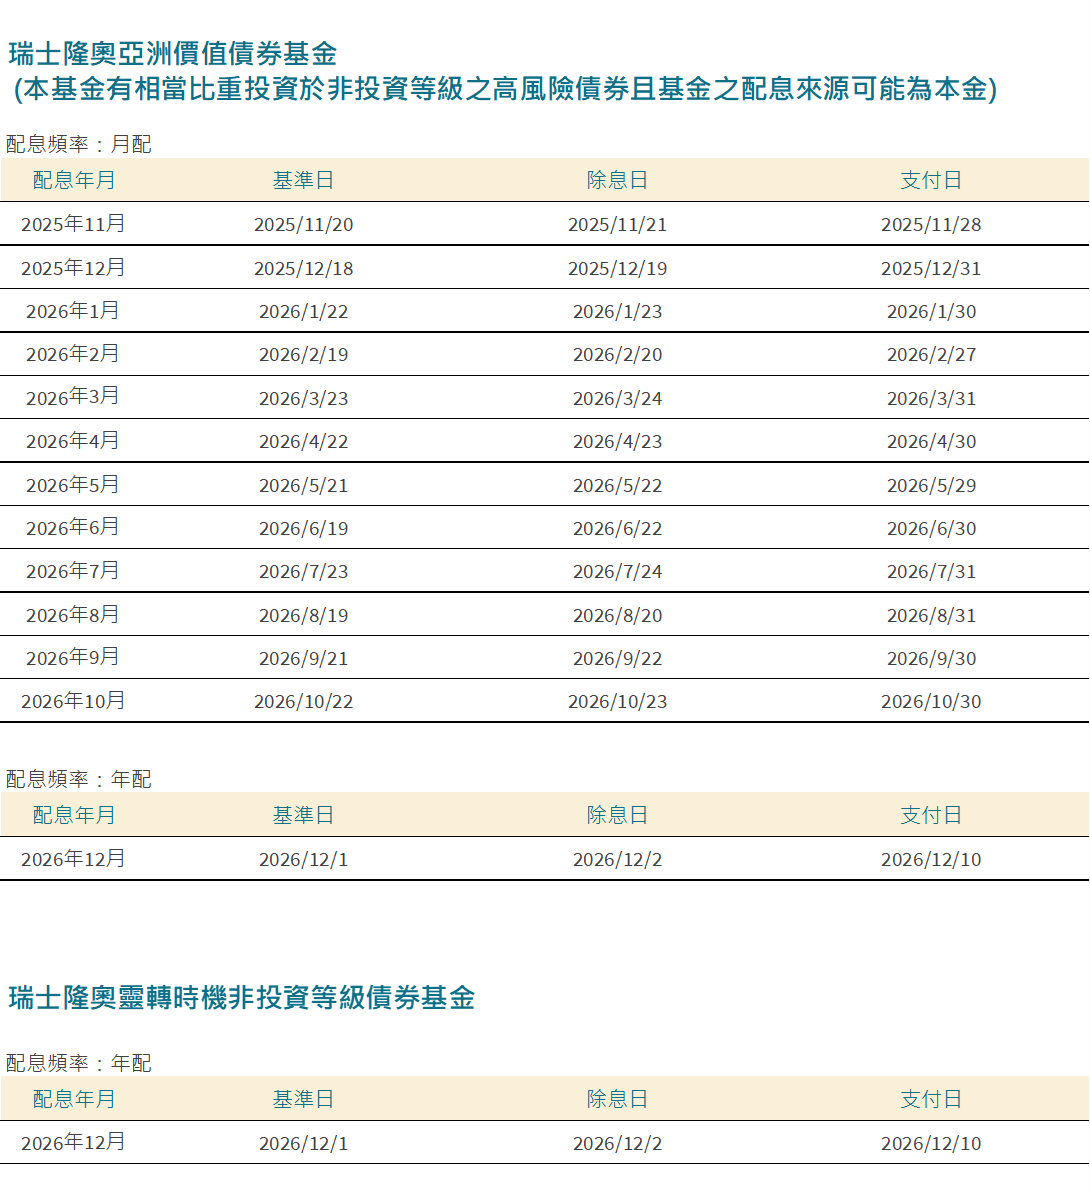Screen dimensions: 1090x1193
Task: Click the 2026/8/19 base date cell
Action: pos(303,615)
